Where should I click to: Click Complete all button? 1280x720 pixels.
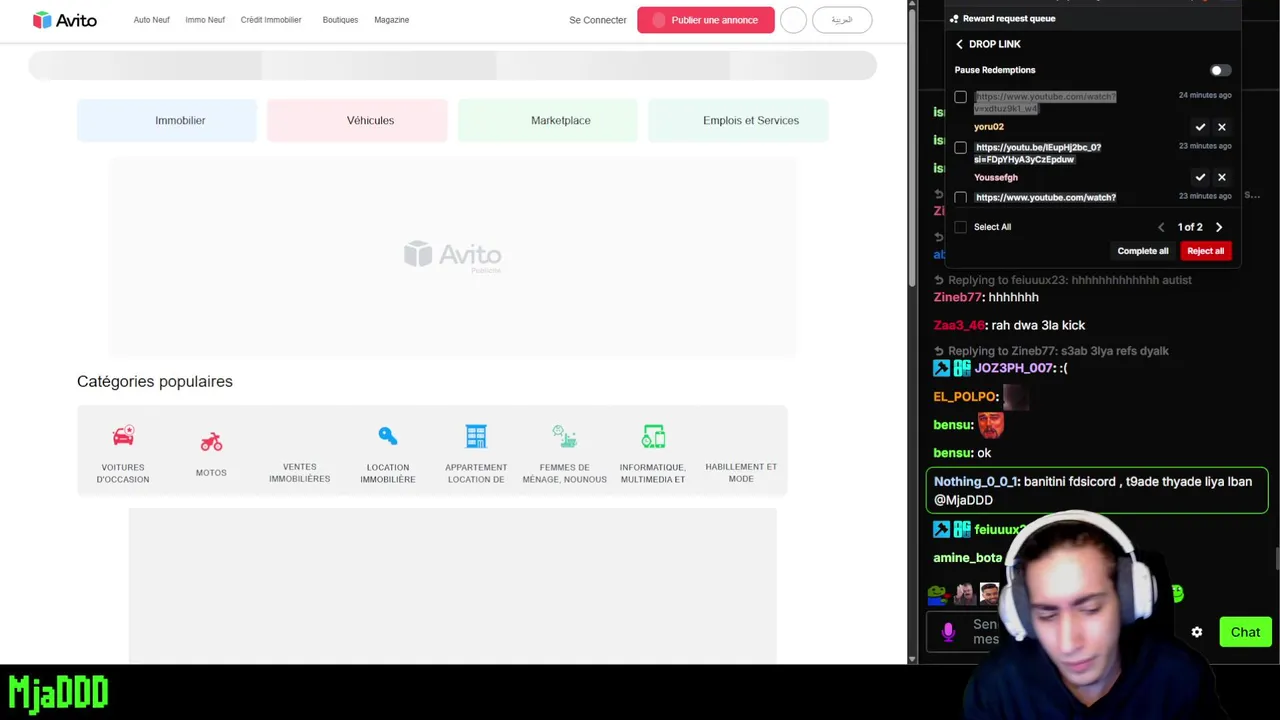[x=1143, y=251]
